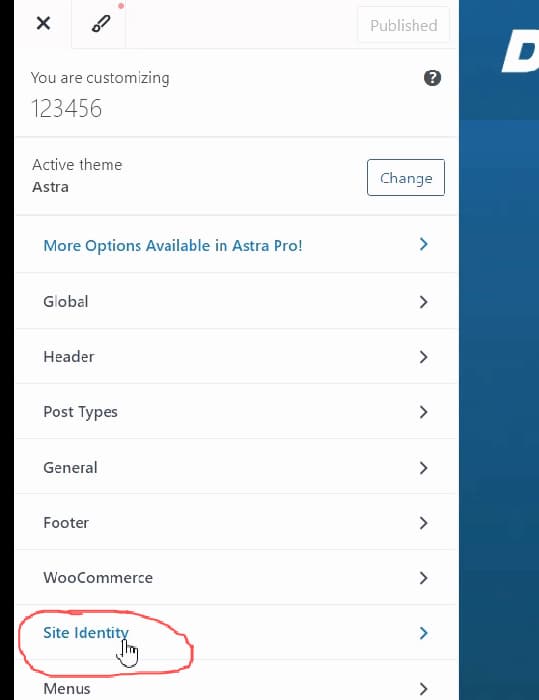Viewport: 539px width, 700px height.
Task: Open More Options Available in Astra Pro
Action: (237, 245)
